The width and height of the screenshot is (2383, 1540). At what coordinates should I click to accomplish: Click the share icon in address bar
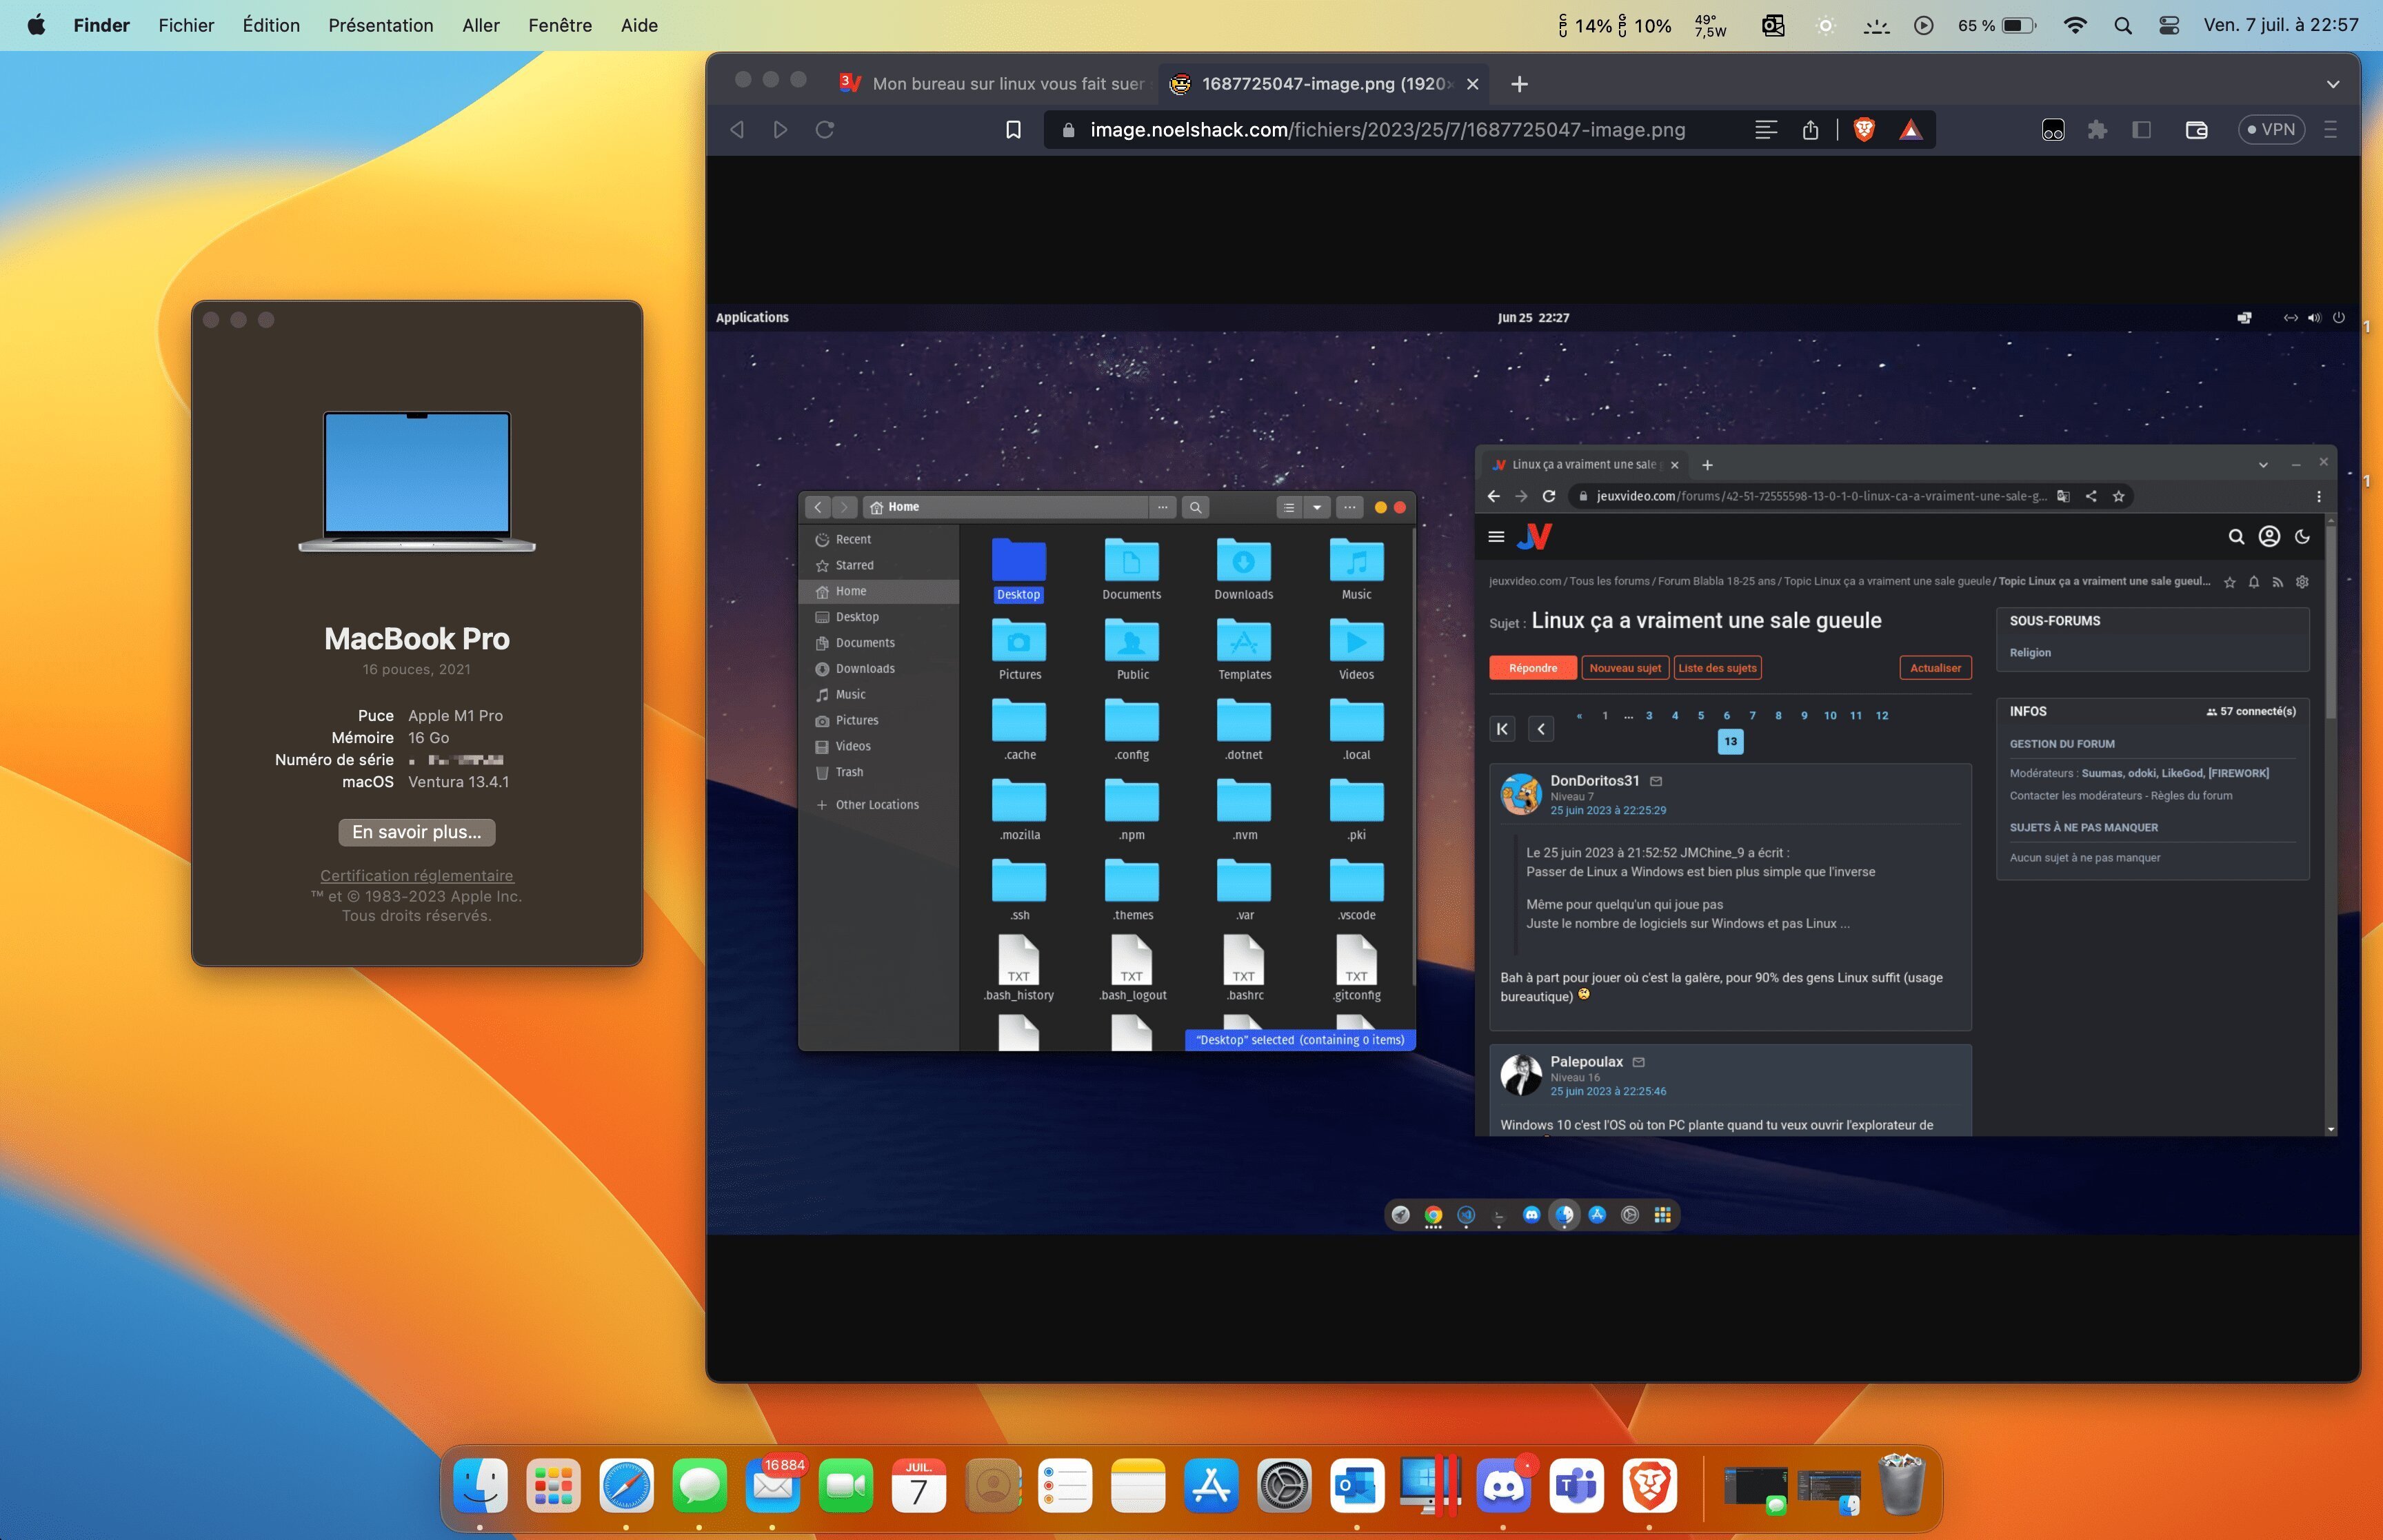point(1810,130)
